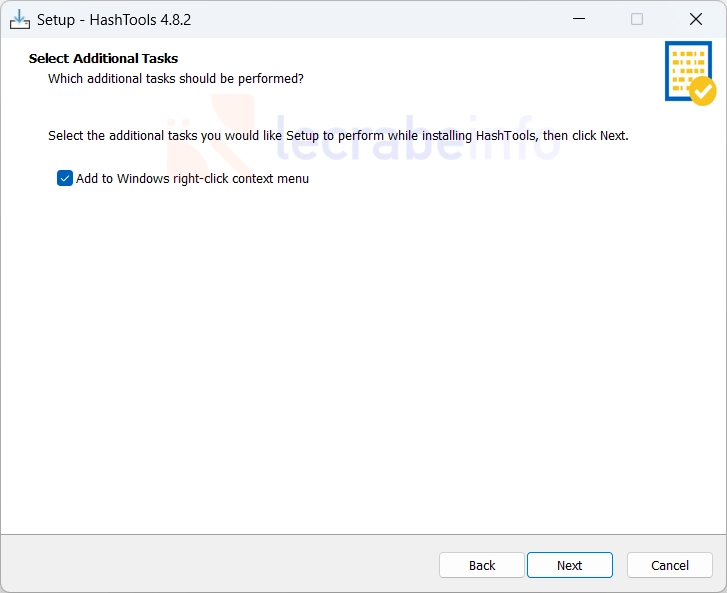Uncheck the right-click context menu checkbox
Viewport: 727px width, 593px height.
click(x=65, y=178)
